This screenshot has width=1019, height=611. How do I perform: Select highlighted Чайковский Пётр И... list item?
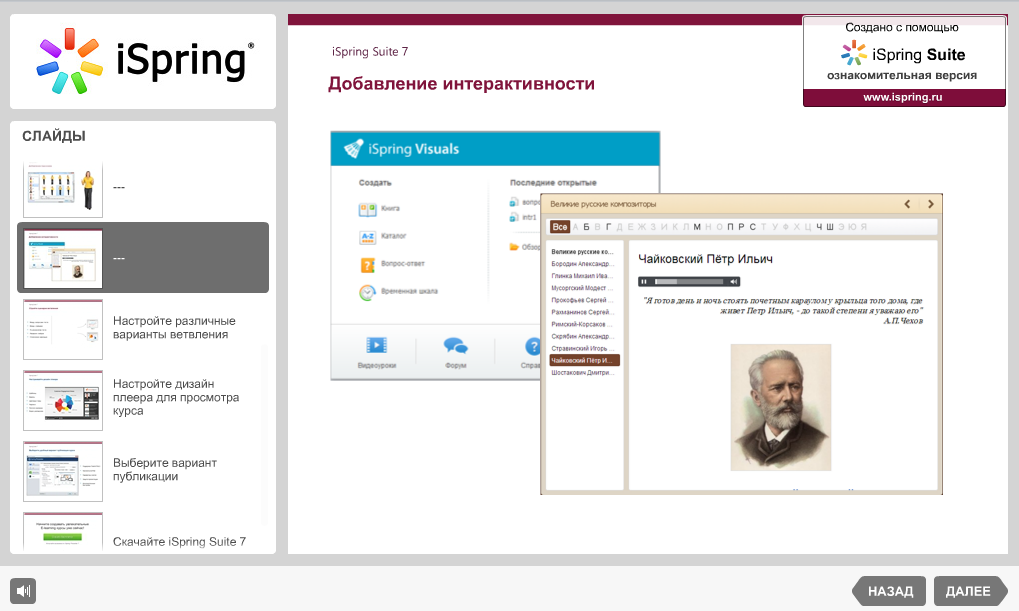pyautogui.click(x=584, y=360)
